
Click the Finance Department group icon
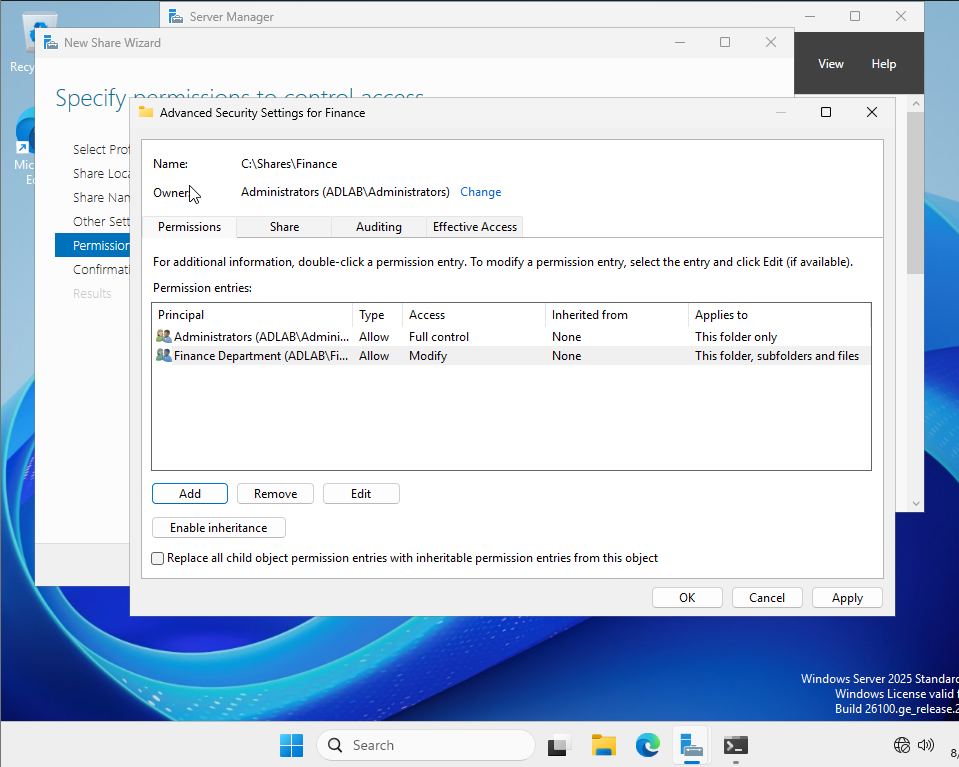tap(163, 355)
